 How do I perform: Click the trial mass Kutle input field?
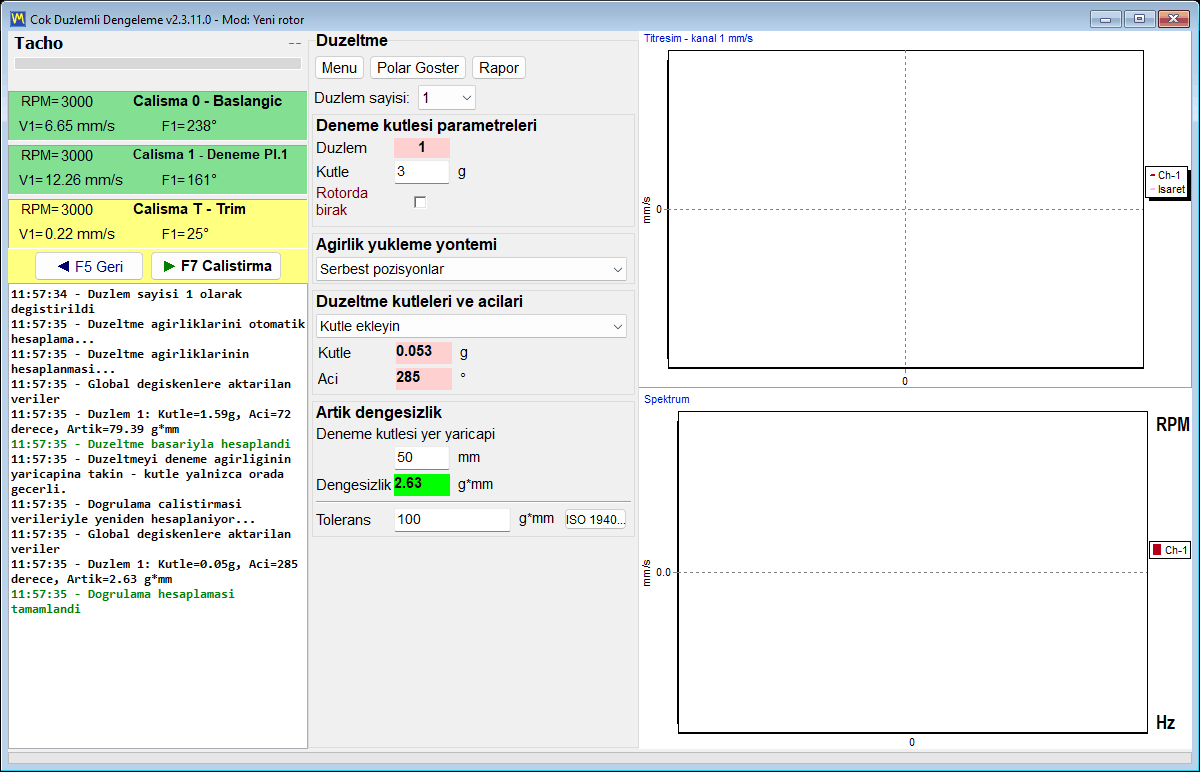[422, 171]
